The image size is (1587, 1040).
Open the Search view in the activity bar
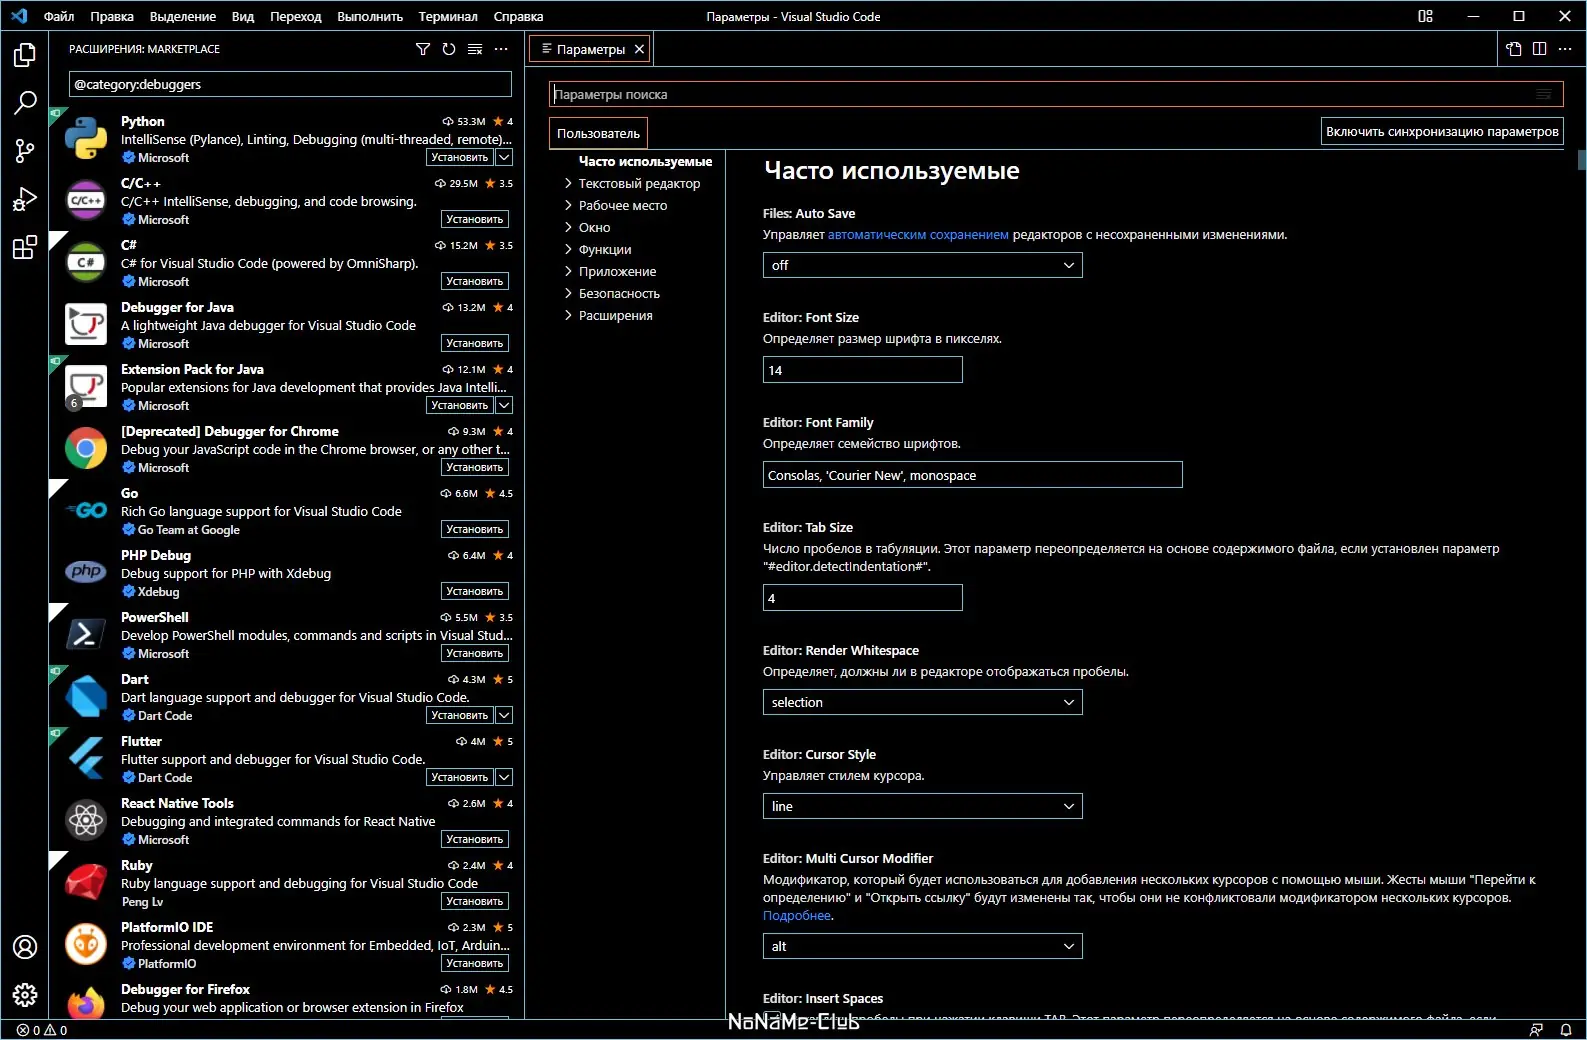[25, 102]
